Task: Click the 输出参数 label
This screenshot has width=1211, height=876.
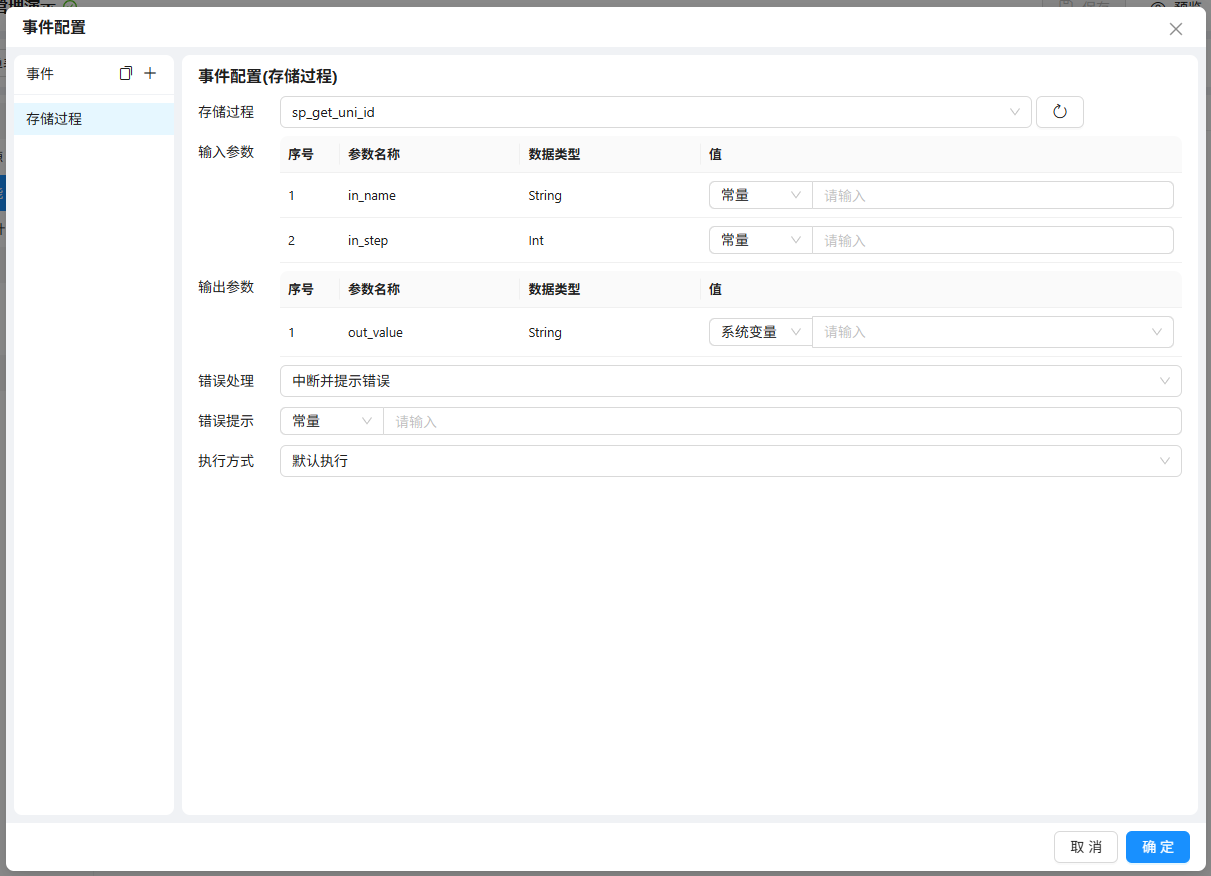Action: [226, 287]
